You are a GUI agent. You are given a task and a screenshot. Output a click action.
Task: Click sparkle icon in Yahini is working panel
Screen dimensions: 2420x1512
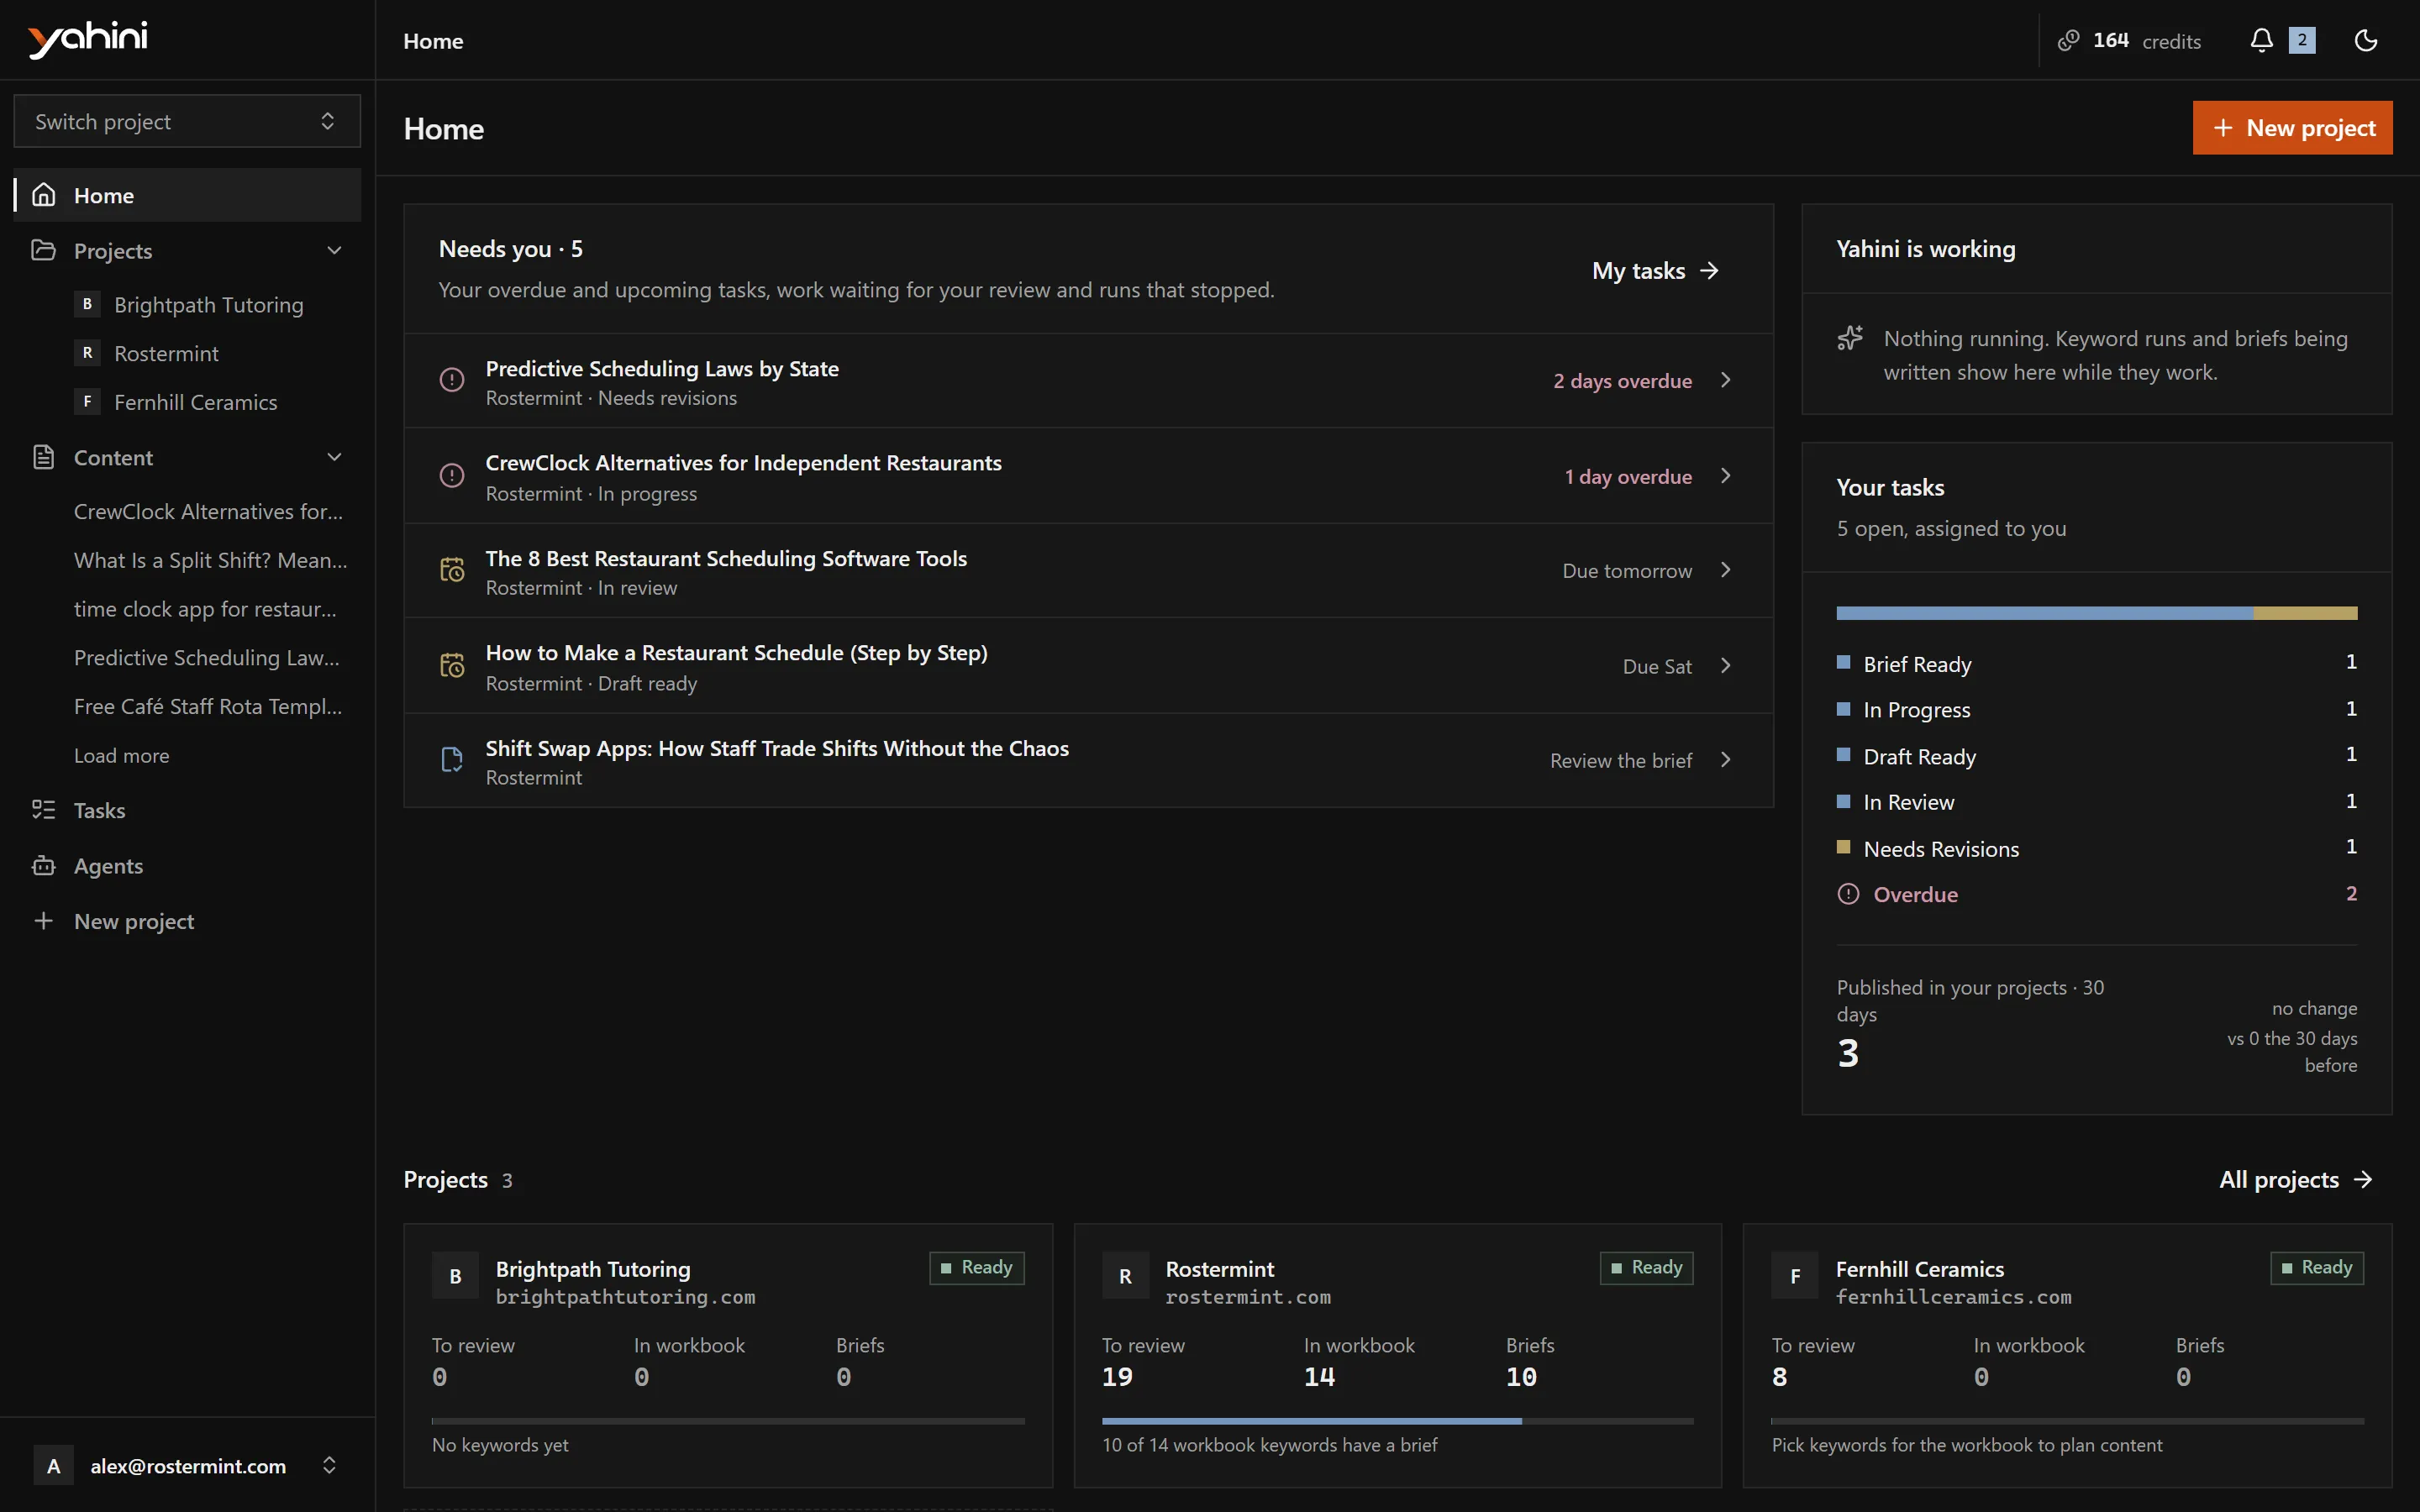[1850, 339]
